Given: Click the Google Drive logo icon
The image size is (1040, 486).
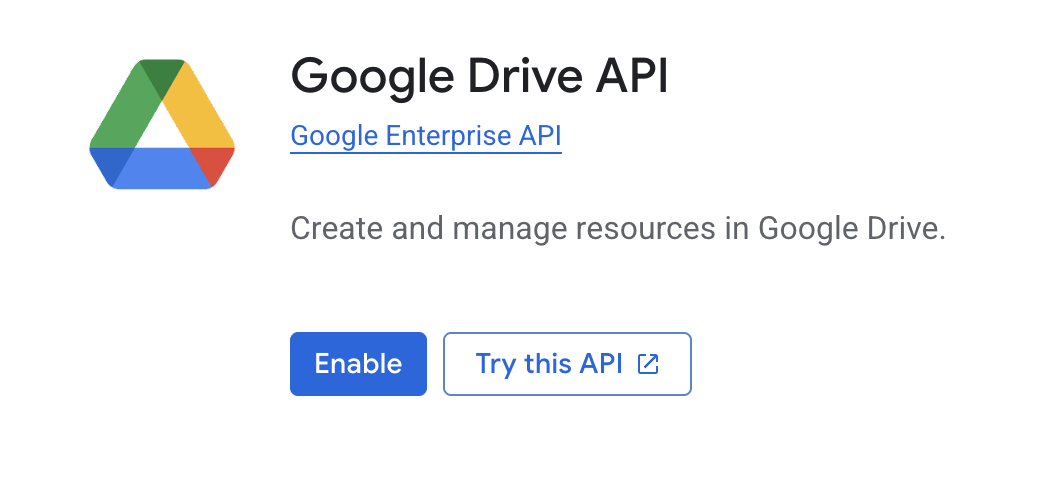Looking at the screenshot, I should 162,124.
